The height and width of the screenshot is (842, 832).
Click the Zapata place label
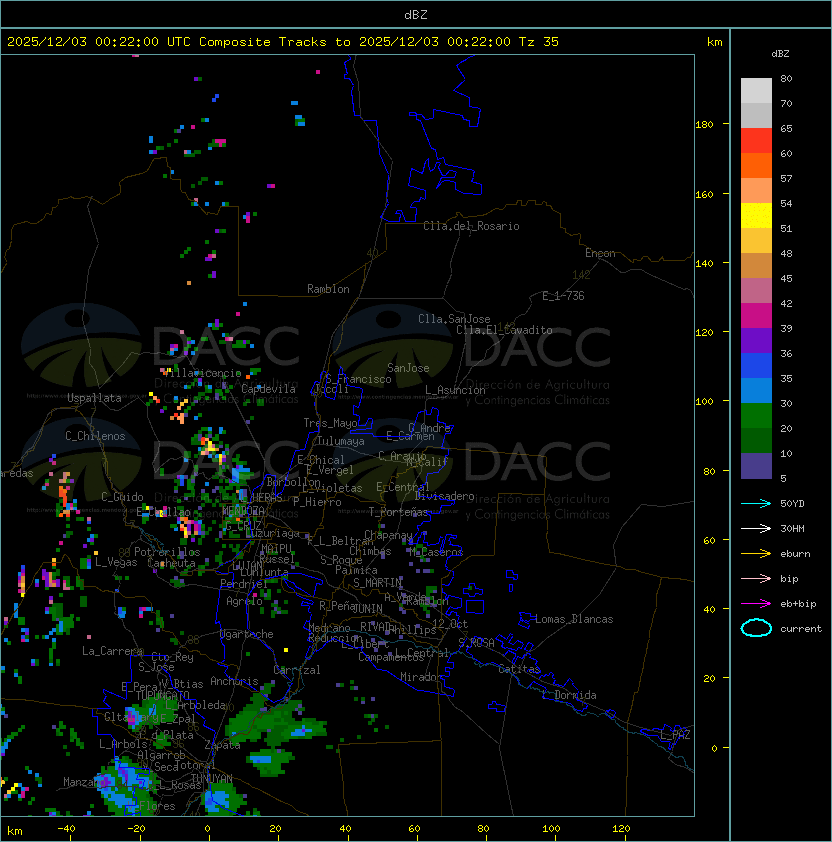tap(222, 745)
